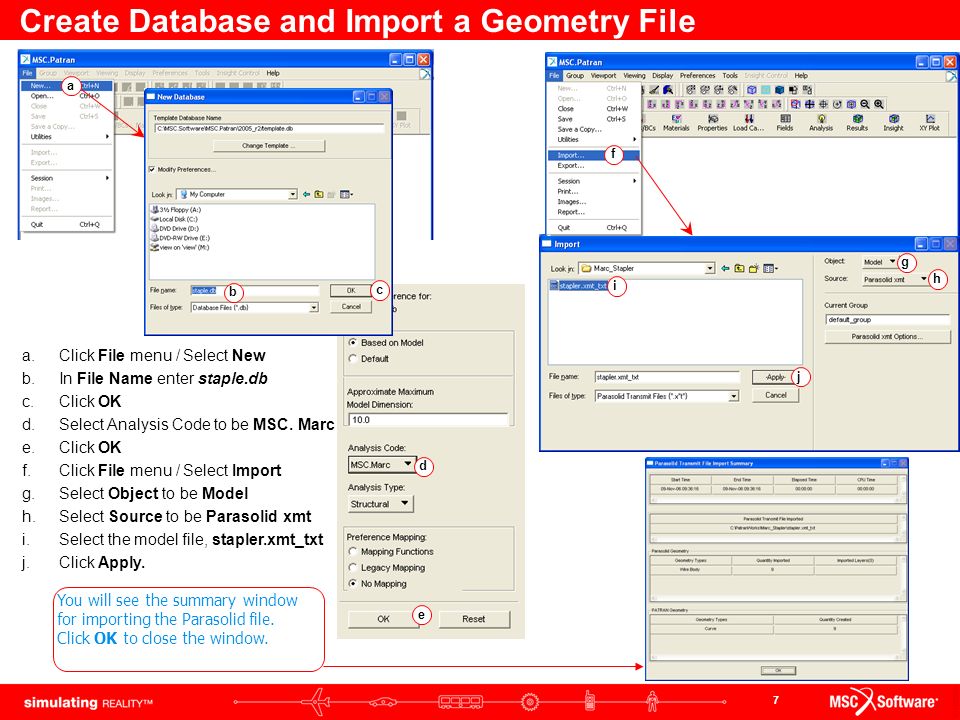Click up one level folder icon in Import dialog
This screenshot has height=720, width=960.
tap(740, 268)
